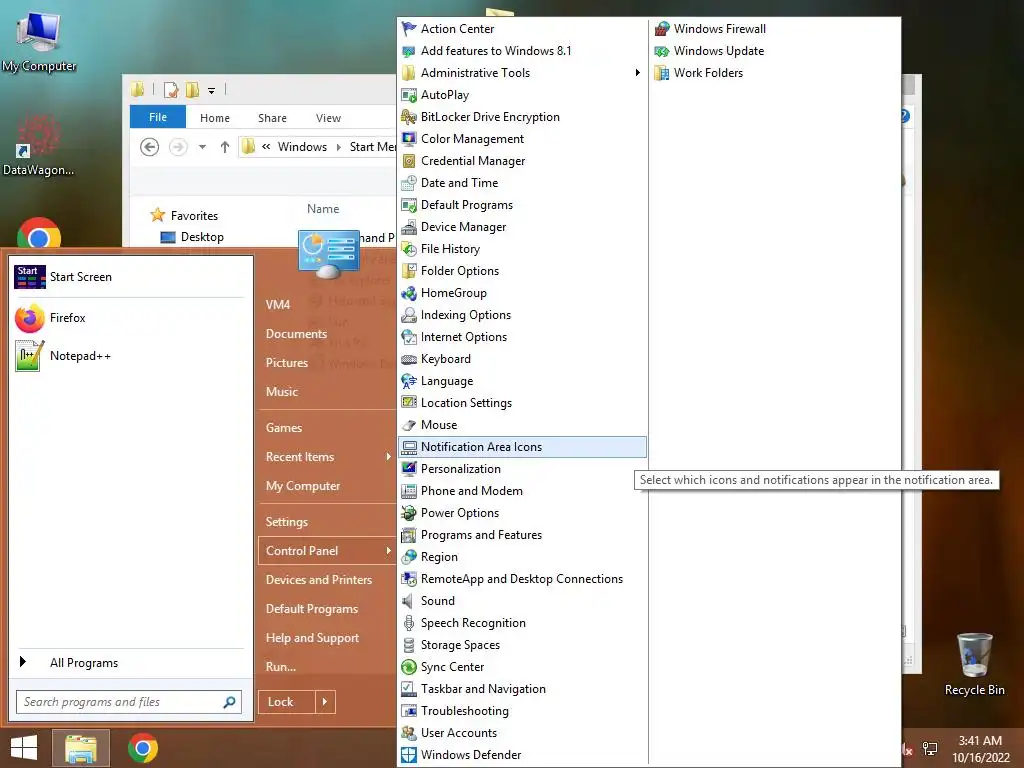Open Devices and Printers
Image resolution: width=1024 pixels, height=768 pixels.
point(319,580)
